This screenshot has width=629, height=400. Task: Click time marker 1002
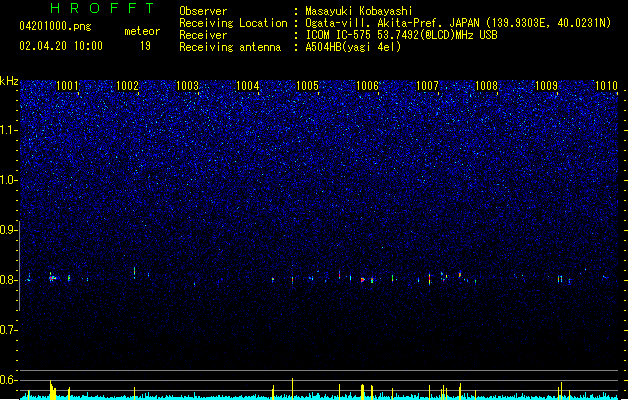click(127, 86)
